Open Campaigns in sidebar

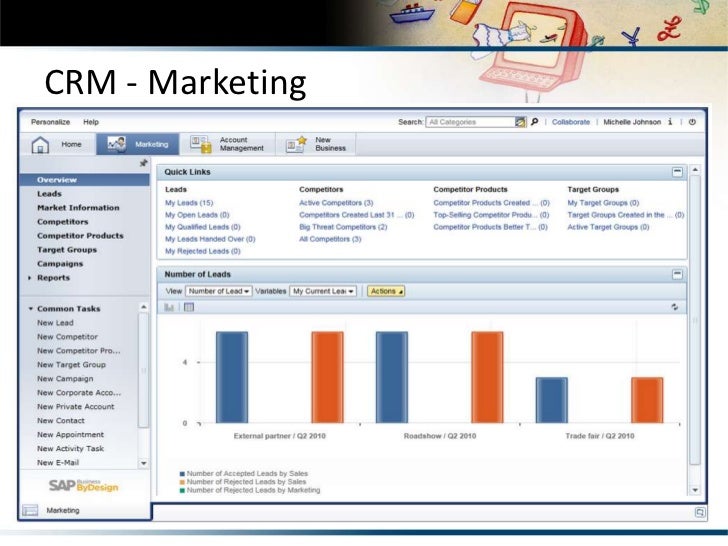click(x=60, y=263)
